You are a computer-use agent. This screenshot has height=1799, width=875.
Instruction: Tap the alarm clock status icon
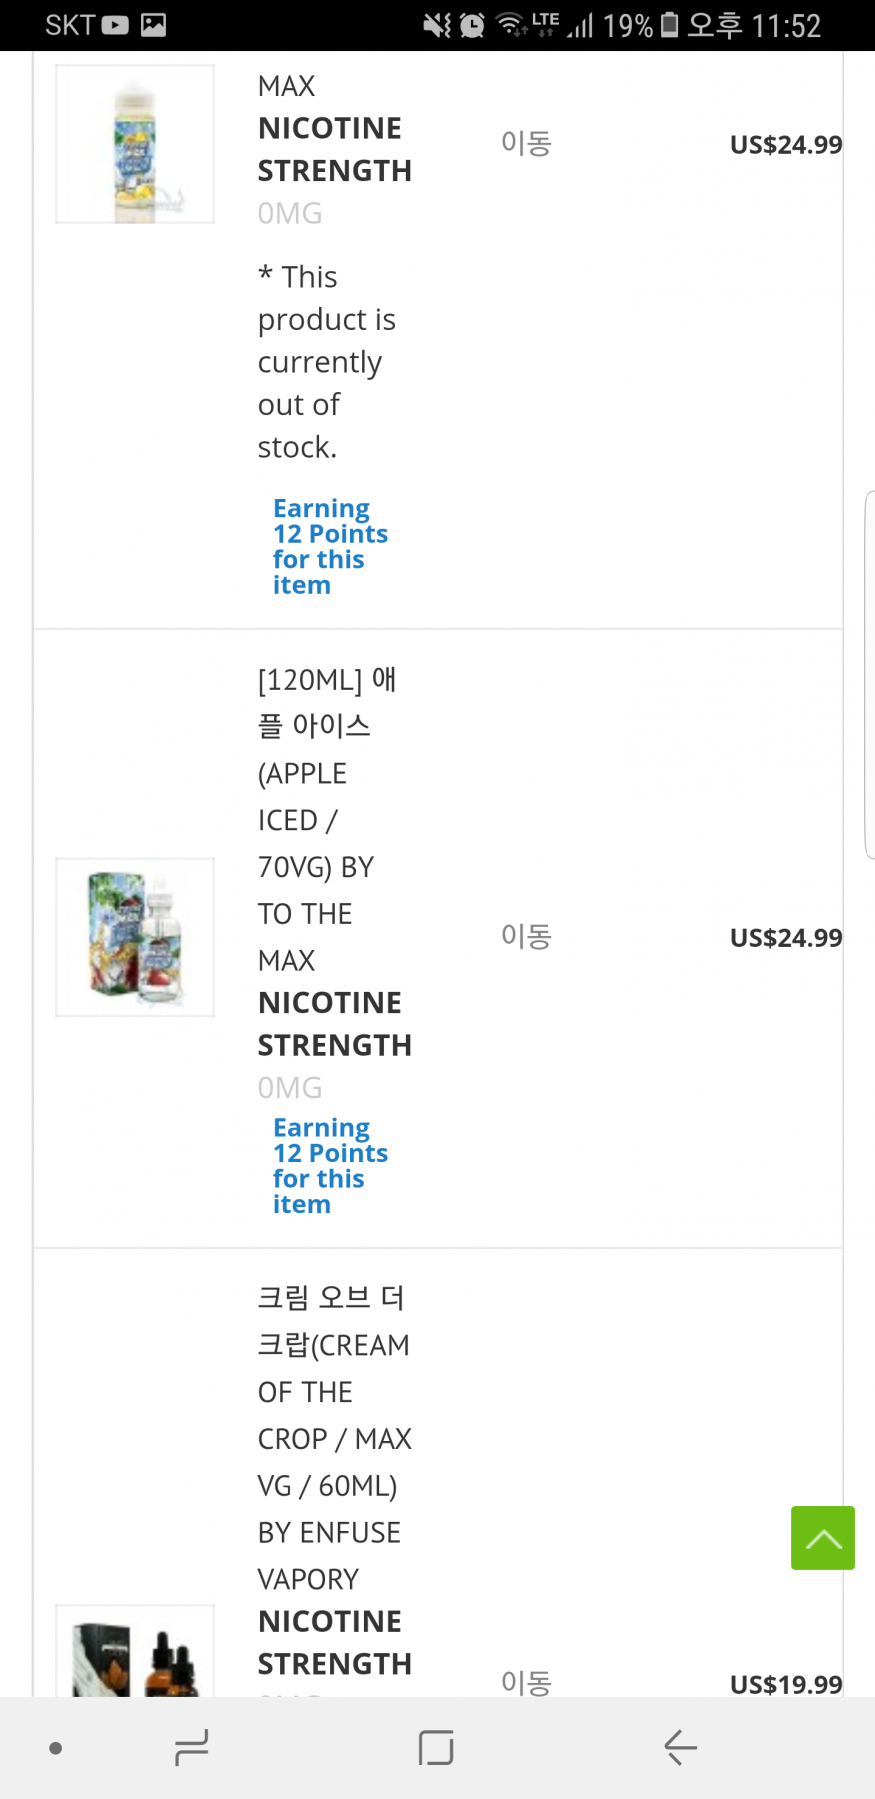point(473,25)
